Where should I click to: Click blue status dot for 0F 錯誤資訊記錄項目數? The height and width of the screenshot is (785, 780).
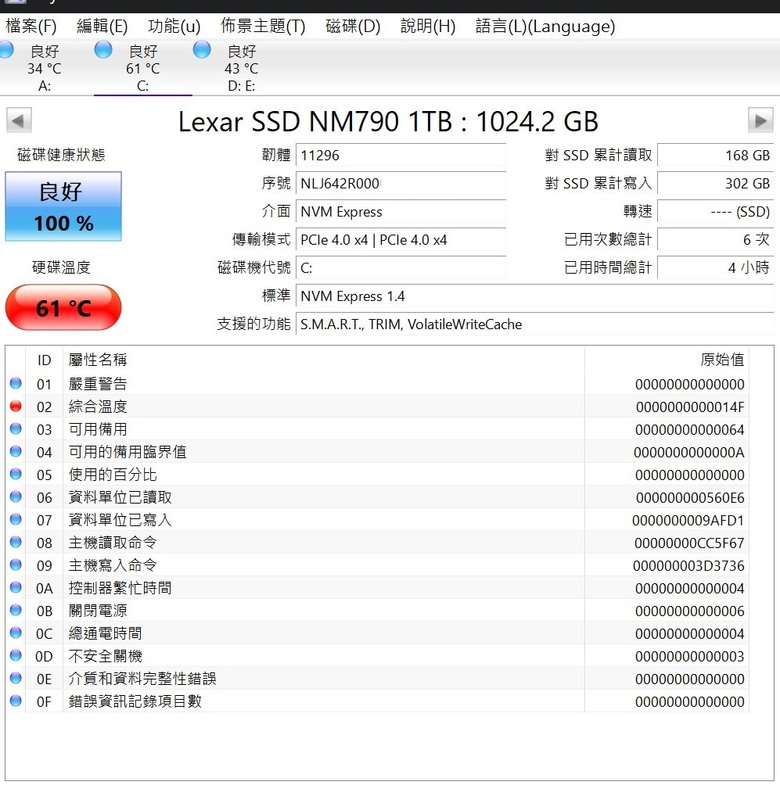point(16,700)
